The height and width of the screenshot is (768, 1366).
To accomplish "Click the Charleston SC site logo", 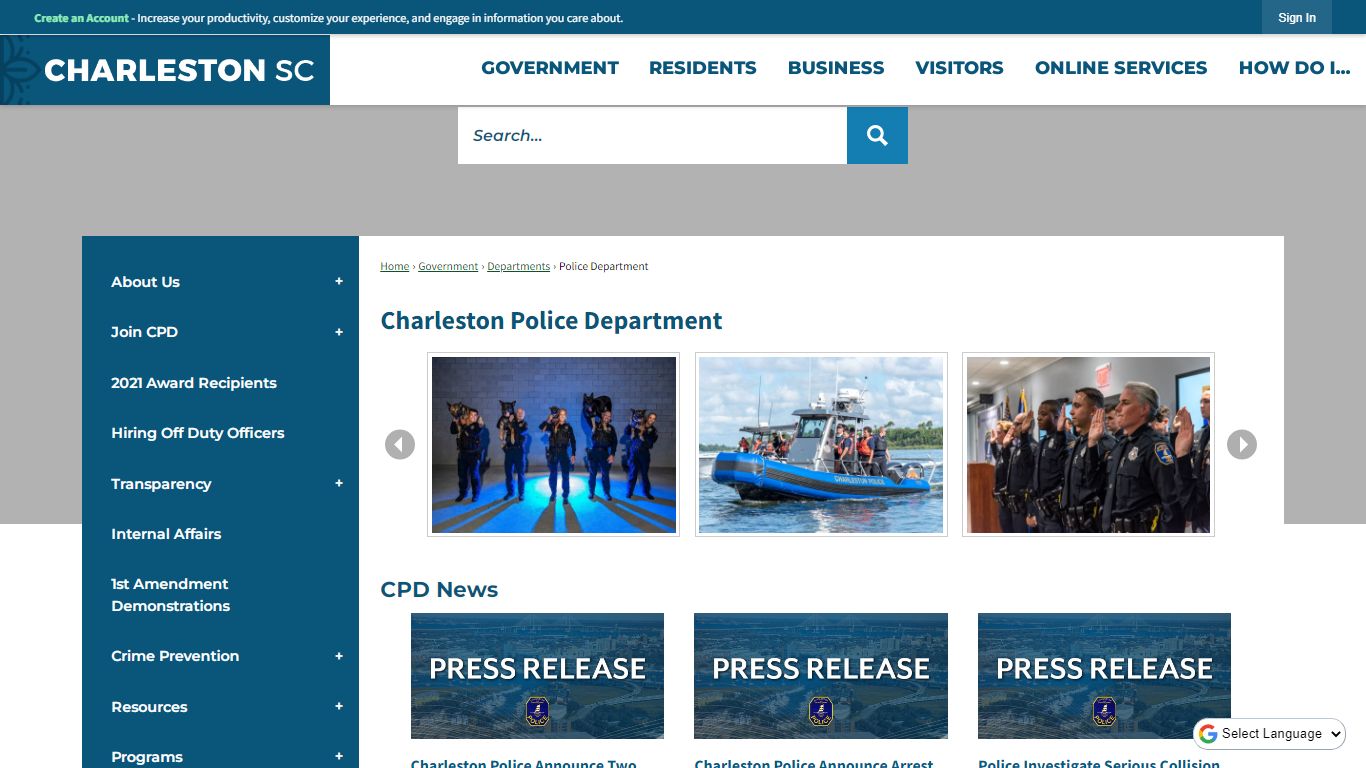I will click(x=165, y=70).
